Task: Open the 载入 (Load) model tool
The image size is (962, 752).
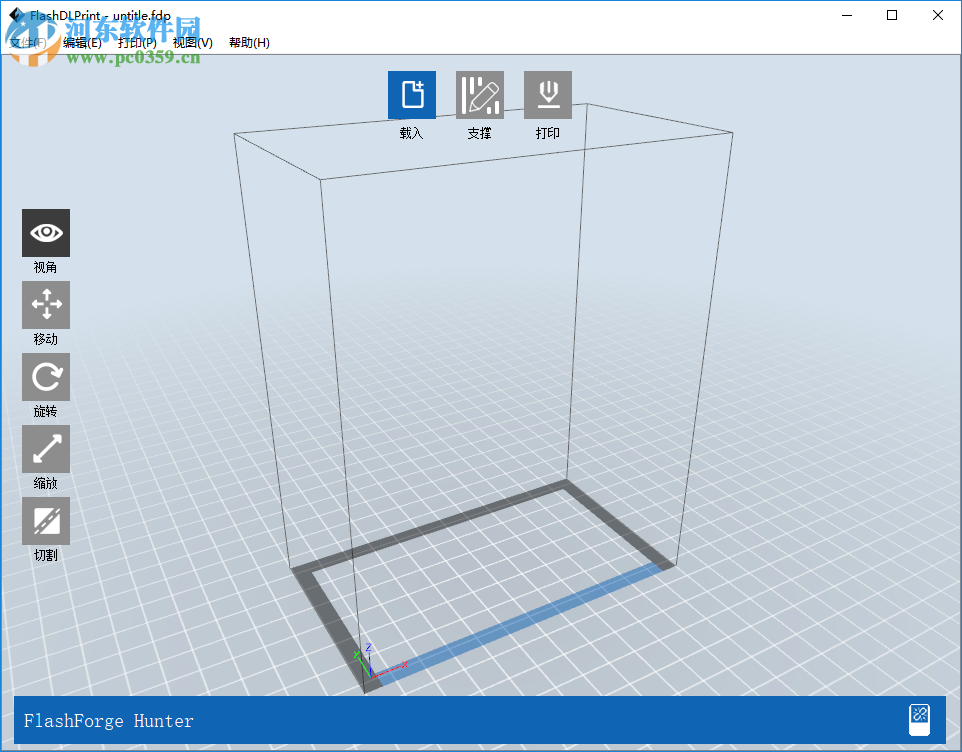Action: (411, 94)
